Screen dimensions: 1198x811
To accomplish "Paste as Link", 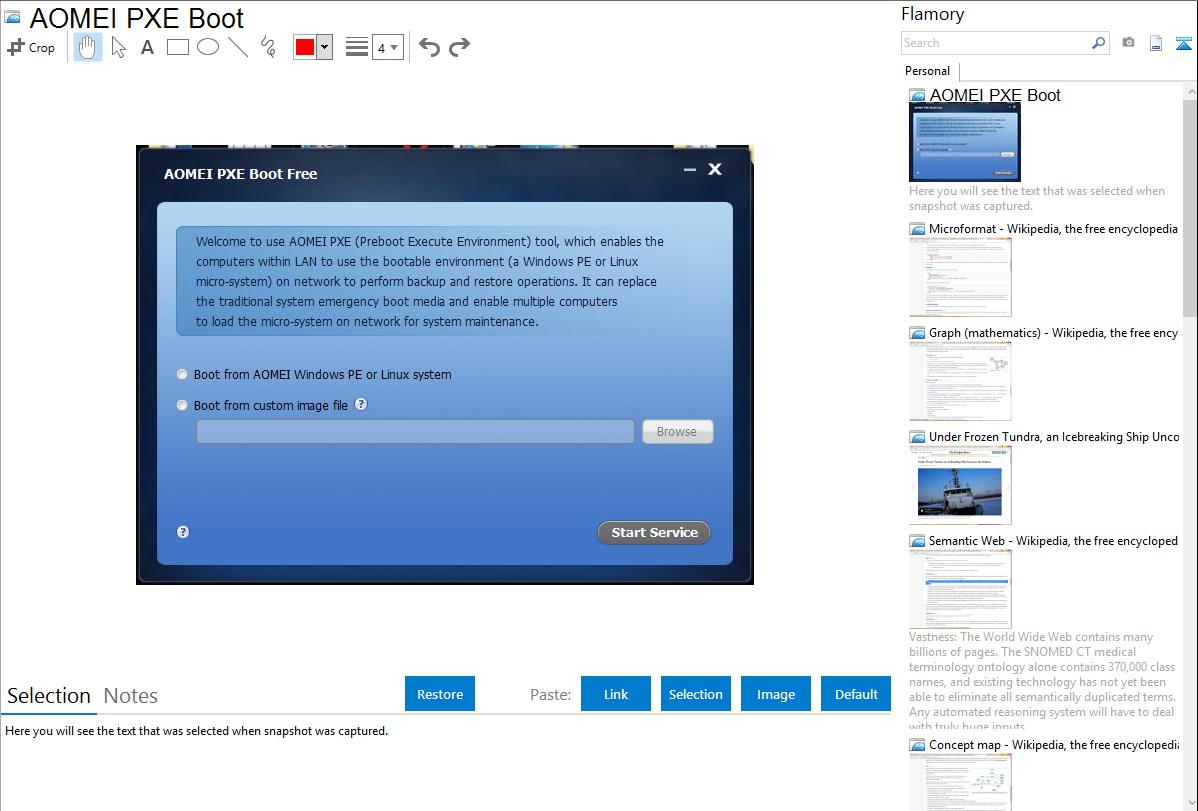I will pyautogui.click(x=616, y=694).
